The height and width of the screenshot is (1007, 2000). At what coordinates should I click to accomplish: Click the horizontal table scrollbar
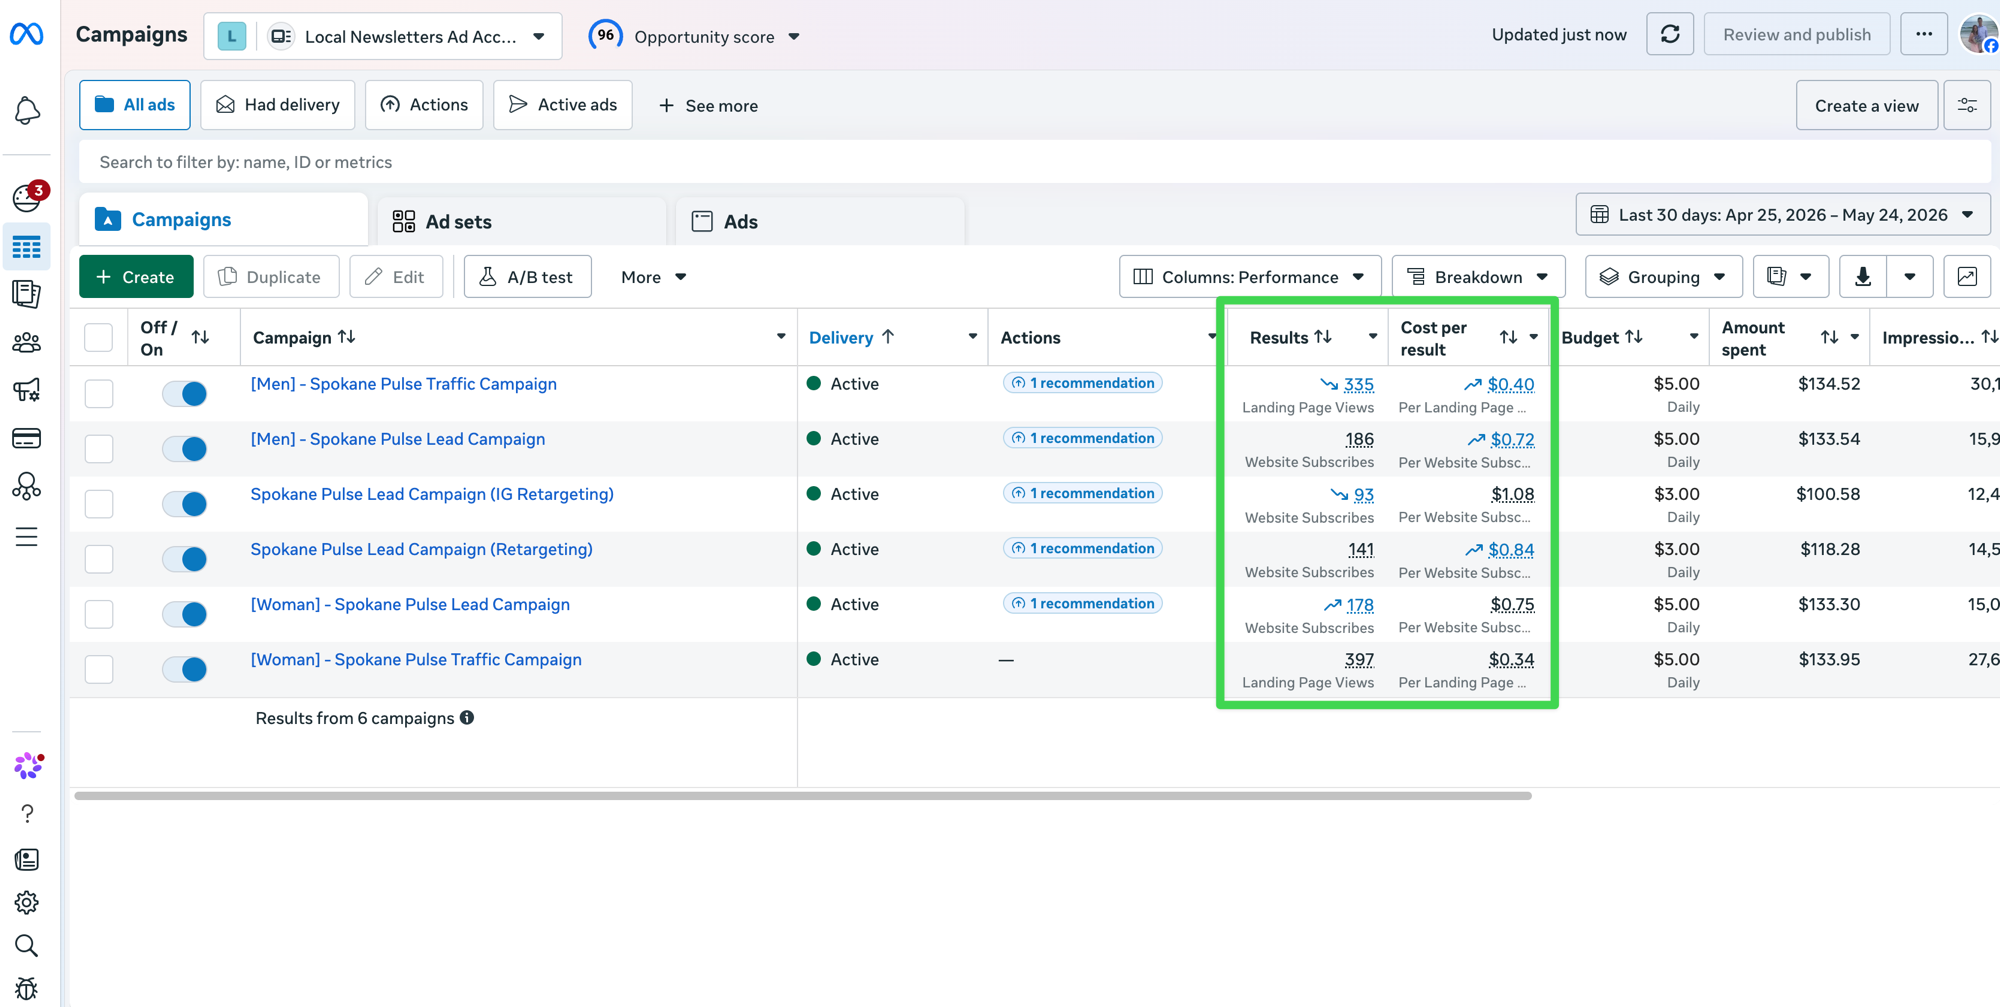803,796
